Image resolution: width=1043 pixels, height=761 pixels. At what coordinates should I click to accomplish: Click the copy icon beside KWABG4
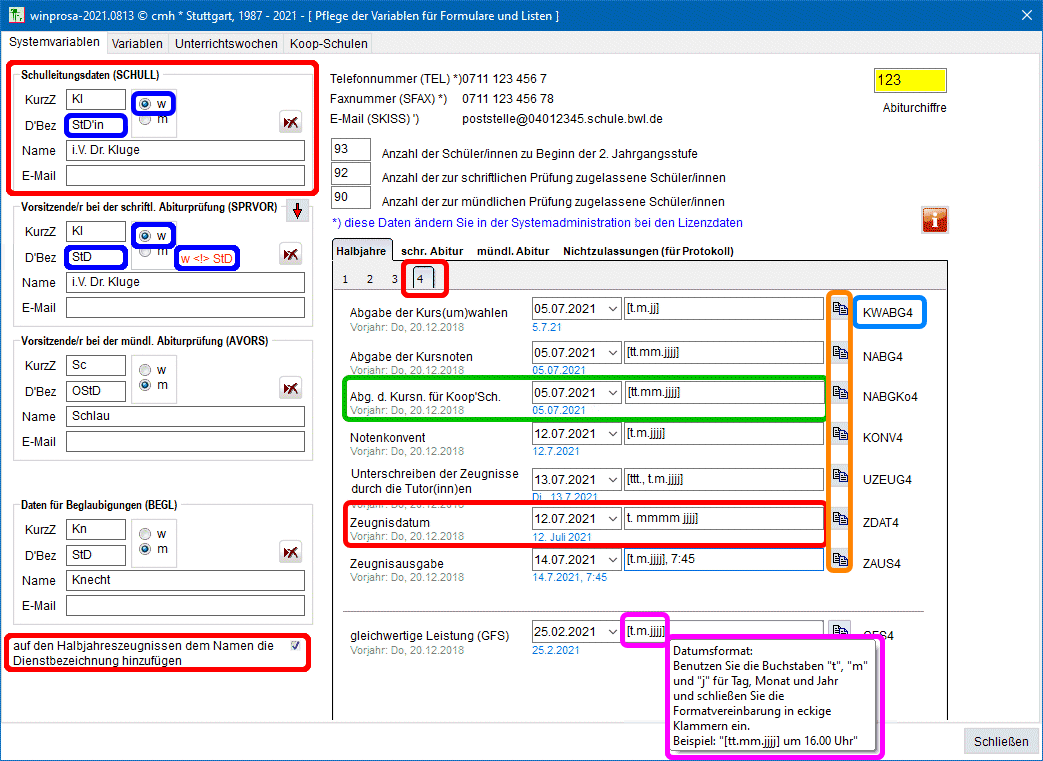pos(840,309)
